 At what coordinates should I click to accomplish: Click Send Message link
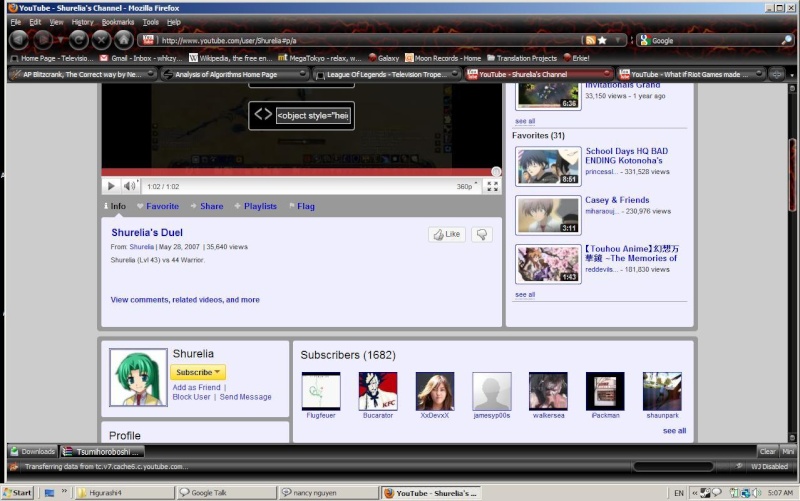click(x=245, y=397)
